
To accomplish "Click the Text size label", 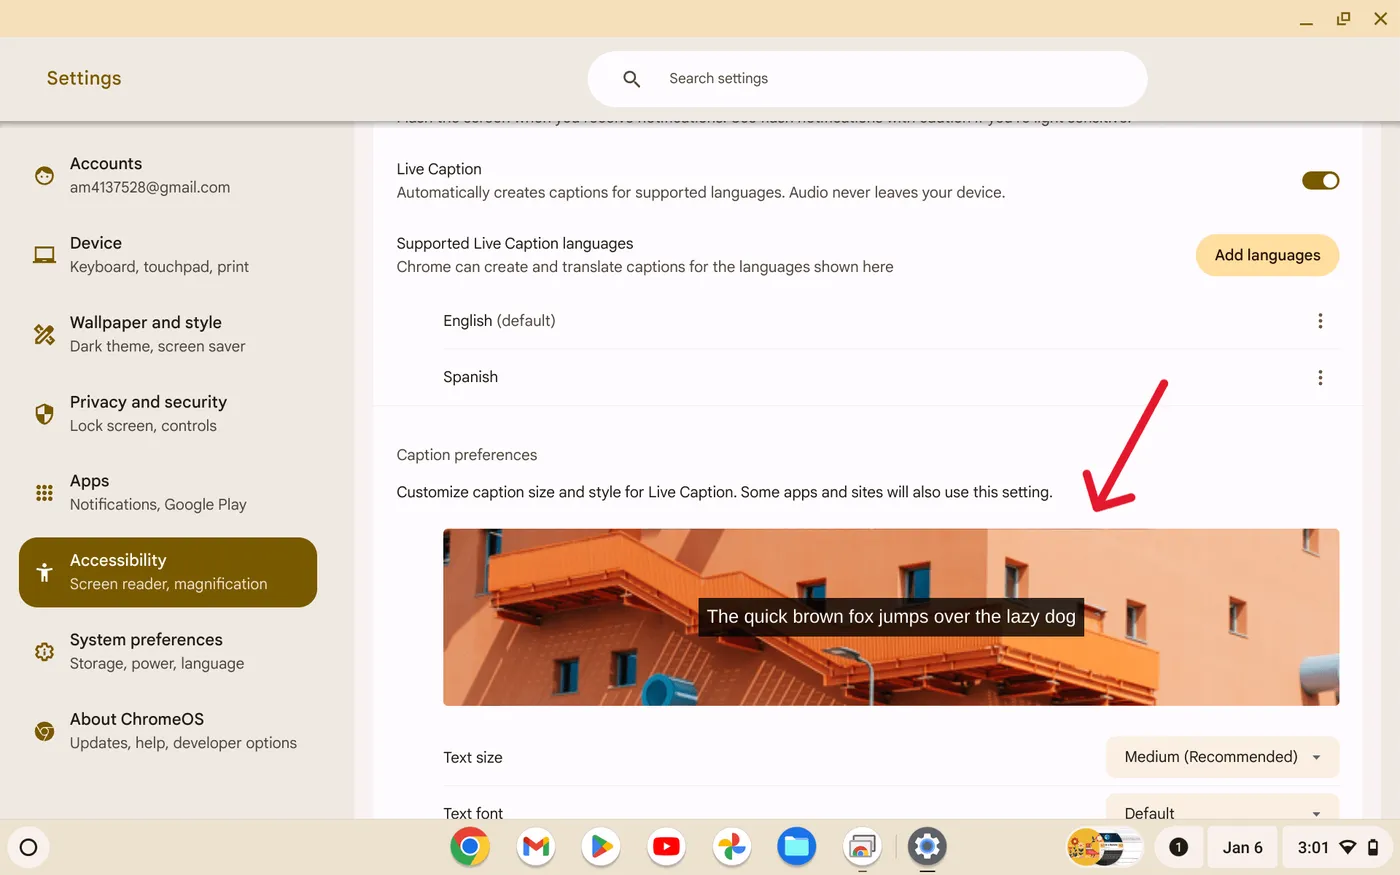I will click(x=473, y=758).
